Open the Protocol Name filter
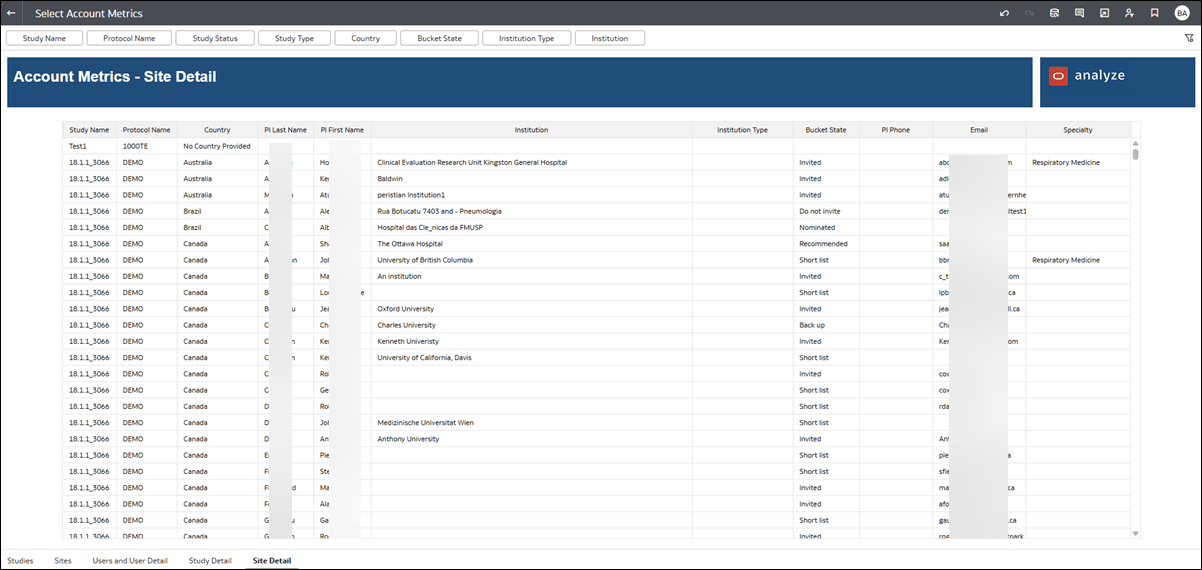Screen dimensions: 1202x570 (x=129, y=38)
